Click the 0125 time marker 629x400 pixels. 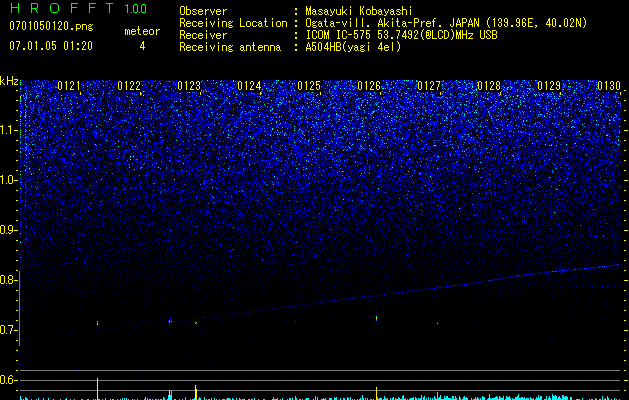coord(309,86)
